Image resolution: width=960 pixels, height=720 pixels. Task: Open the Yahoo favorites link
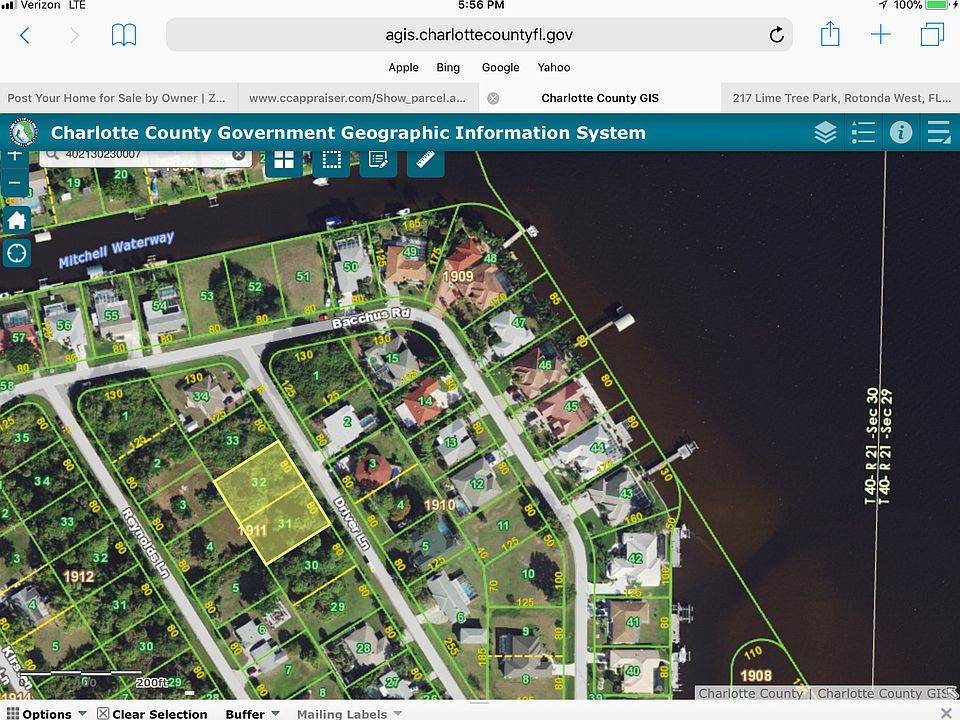pos(554,67)
